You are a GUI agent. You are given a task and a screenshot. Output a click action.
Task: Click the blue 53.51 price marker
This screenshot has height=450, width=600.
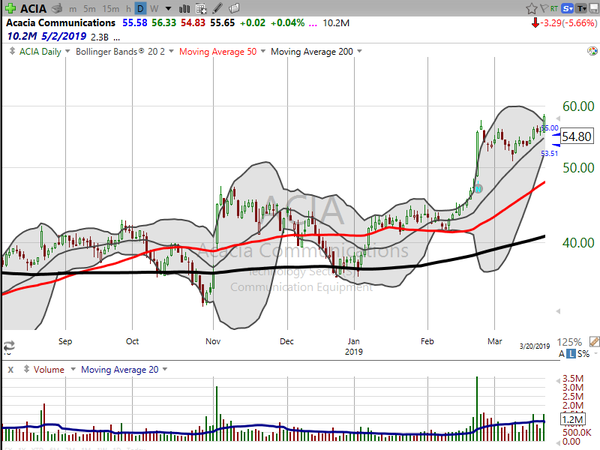[549, 153]
